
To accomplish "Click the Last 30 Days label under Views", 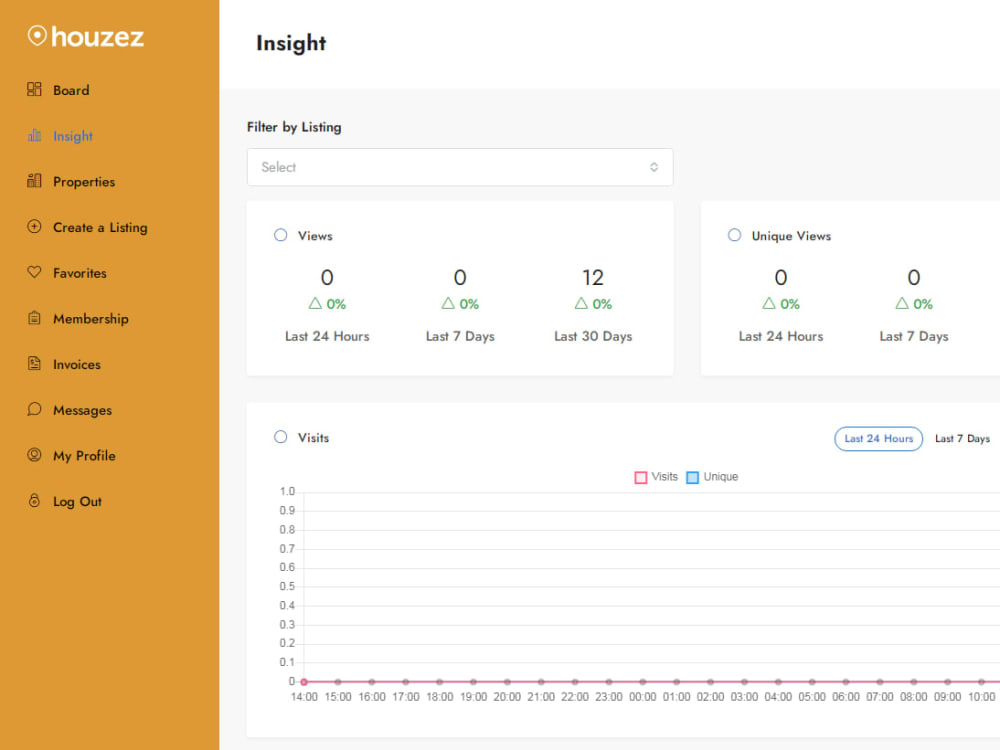I will click(x=593, y=336).
